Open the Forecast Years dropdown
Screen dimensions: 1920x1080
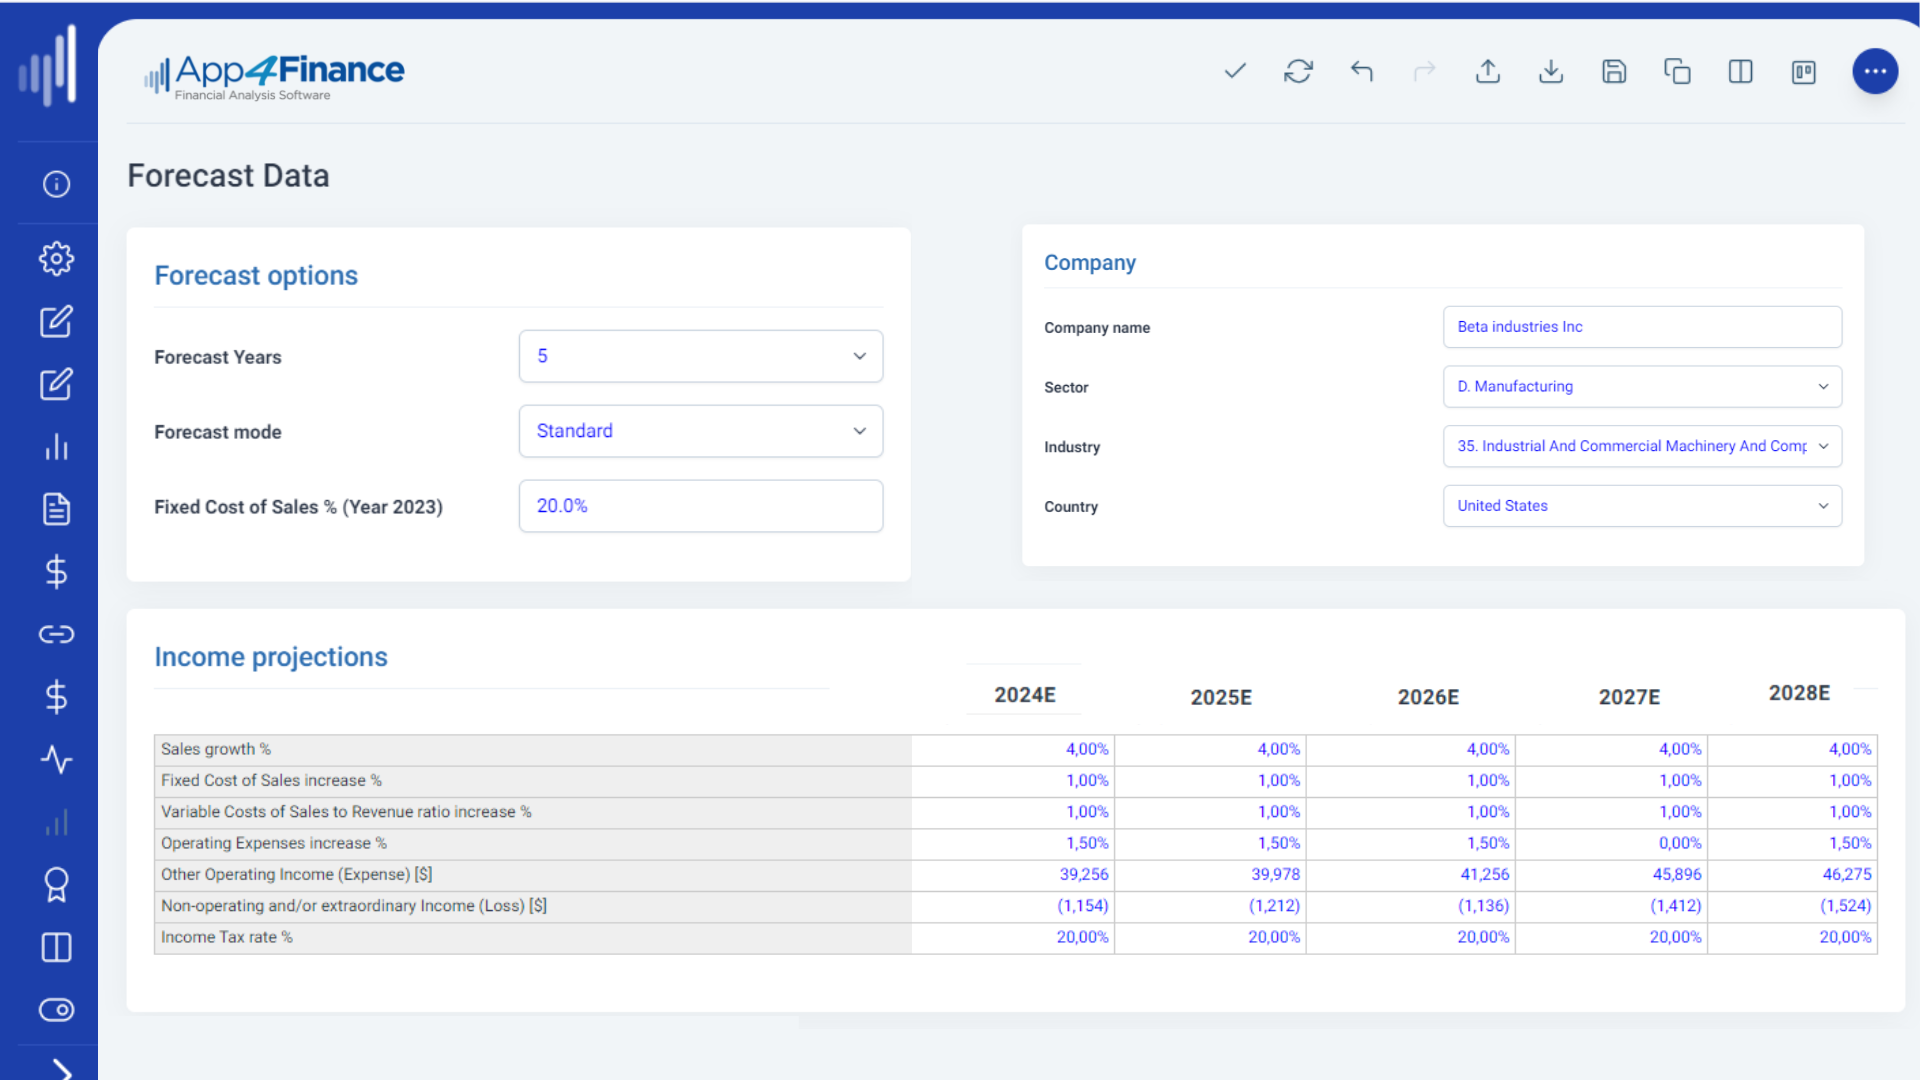pyautogui.click(x=700, y=356)
